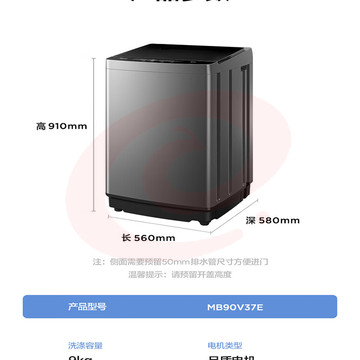Click the note about 50mm drain pipe clearance
The height and width of the screenshot is (360, 360).
click(180, 262)
